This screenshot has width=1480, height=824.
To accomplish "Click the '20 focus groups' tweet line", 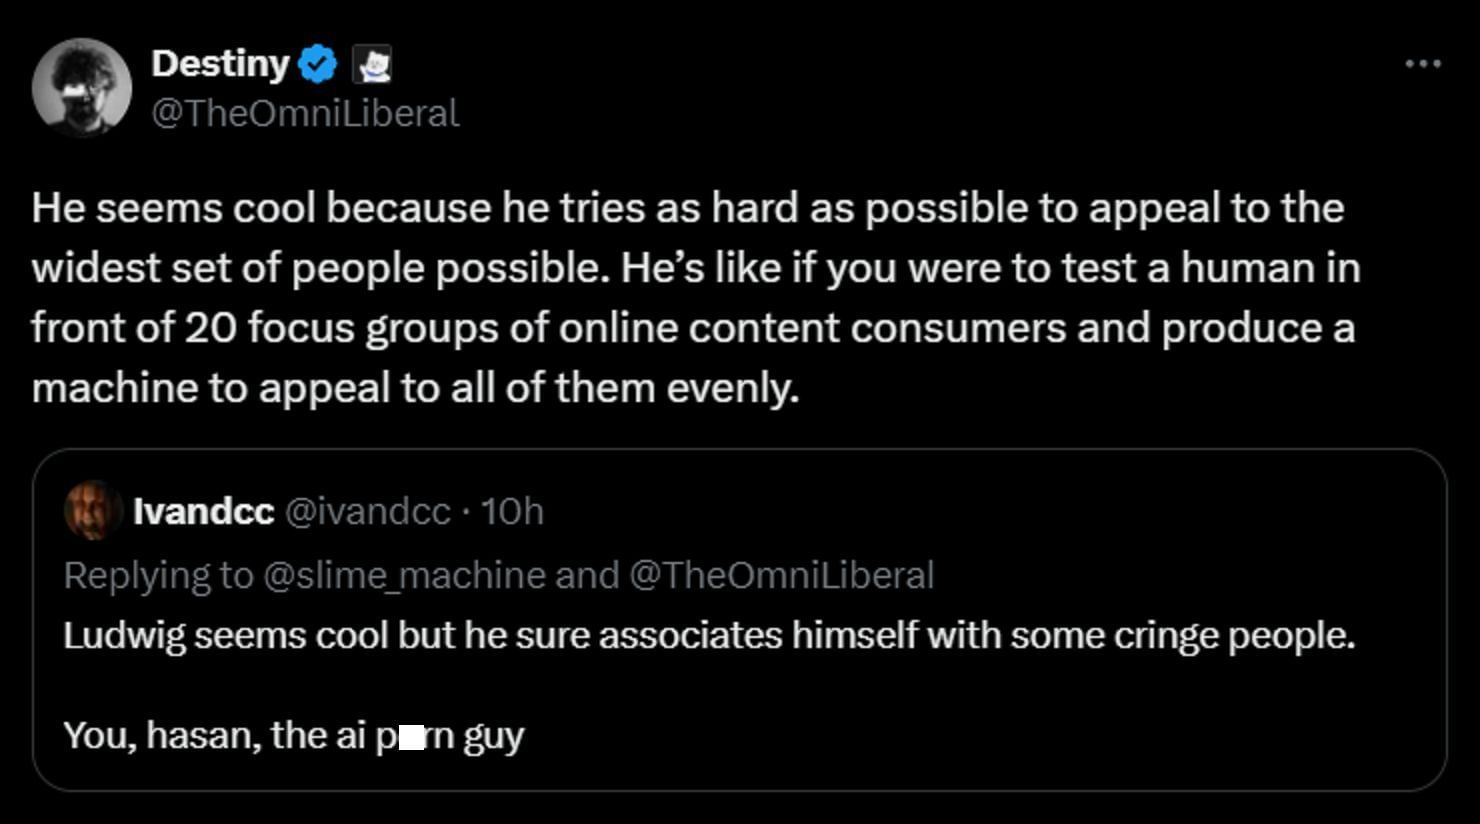I will click(x=692, y=328).
